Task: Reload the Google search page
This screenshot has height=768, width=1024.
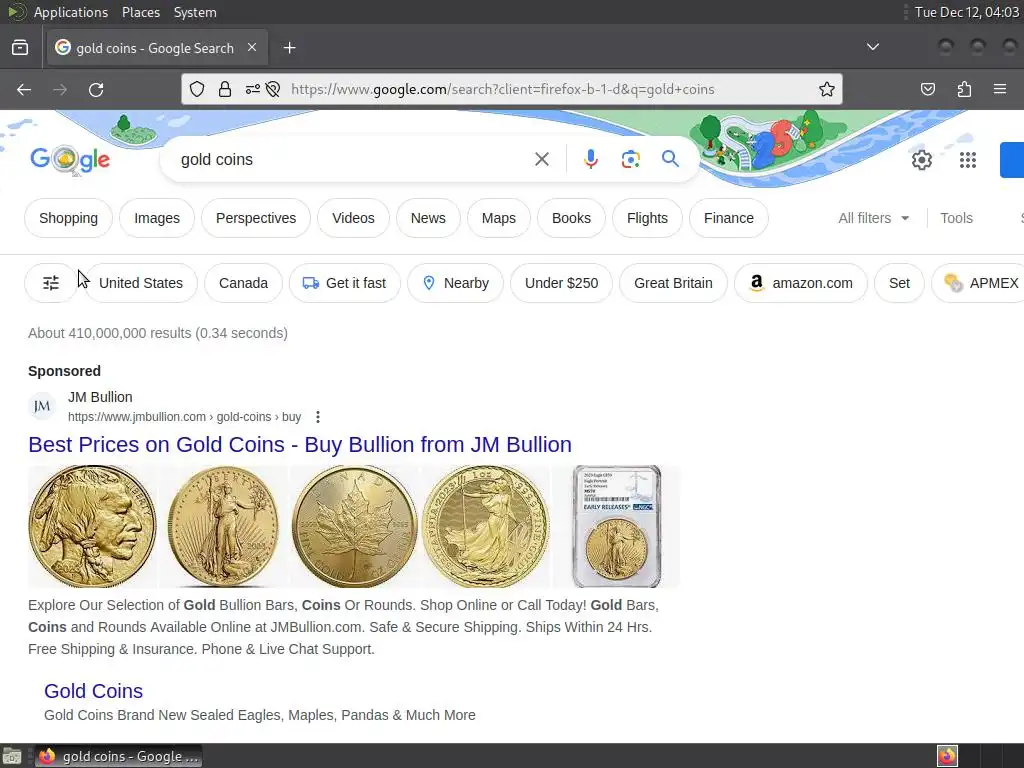Action: pos(96,89)
